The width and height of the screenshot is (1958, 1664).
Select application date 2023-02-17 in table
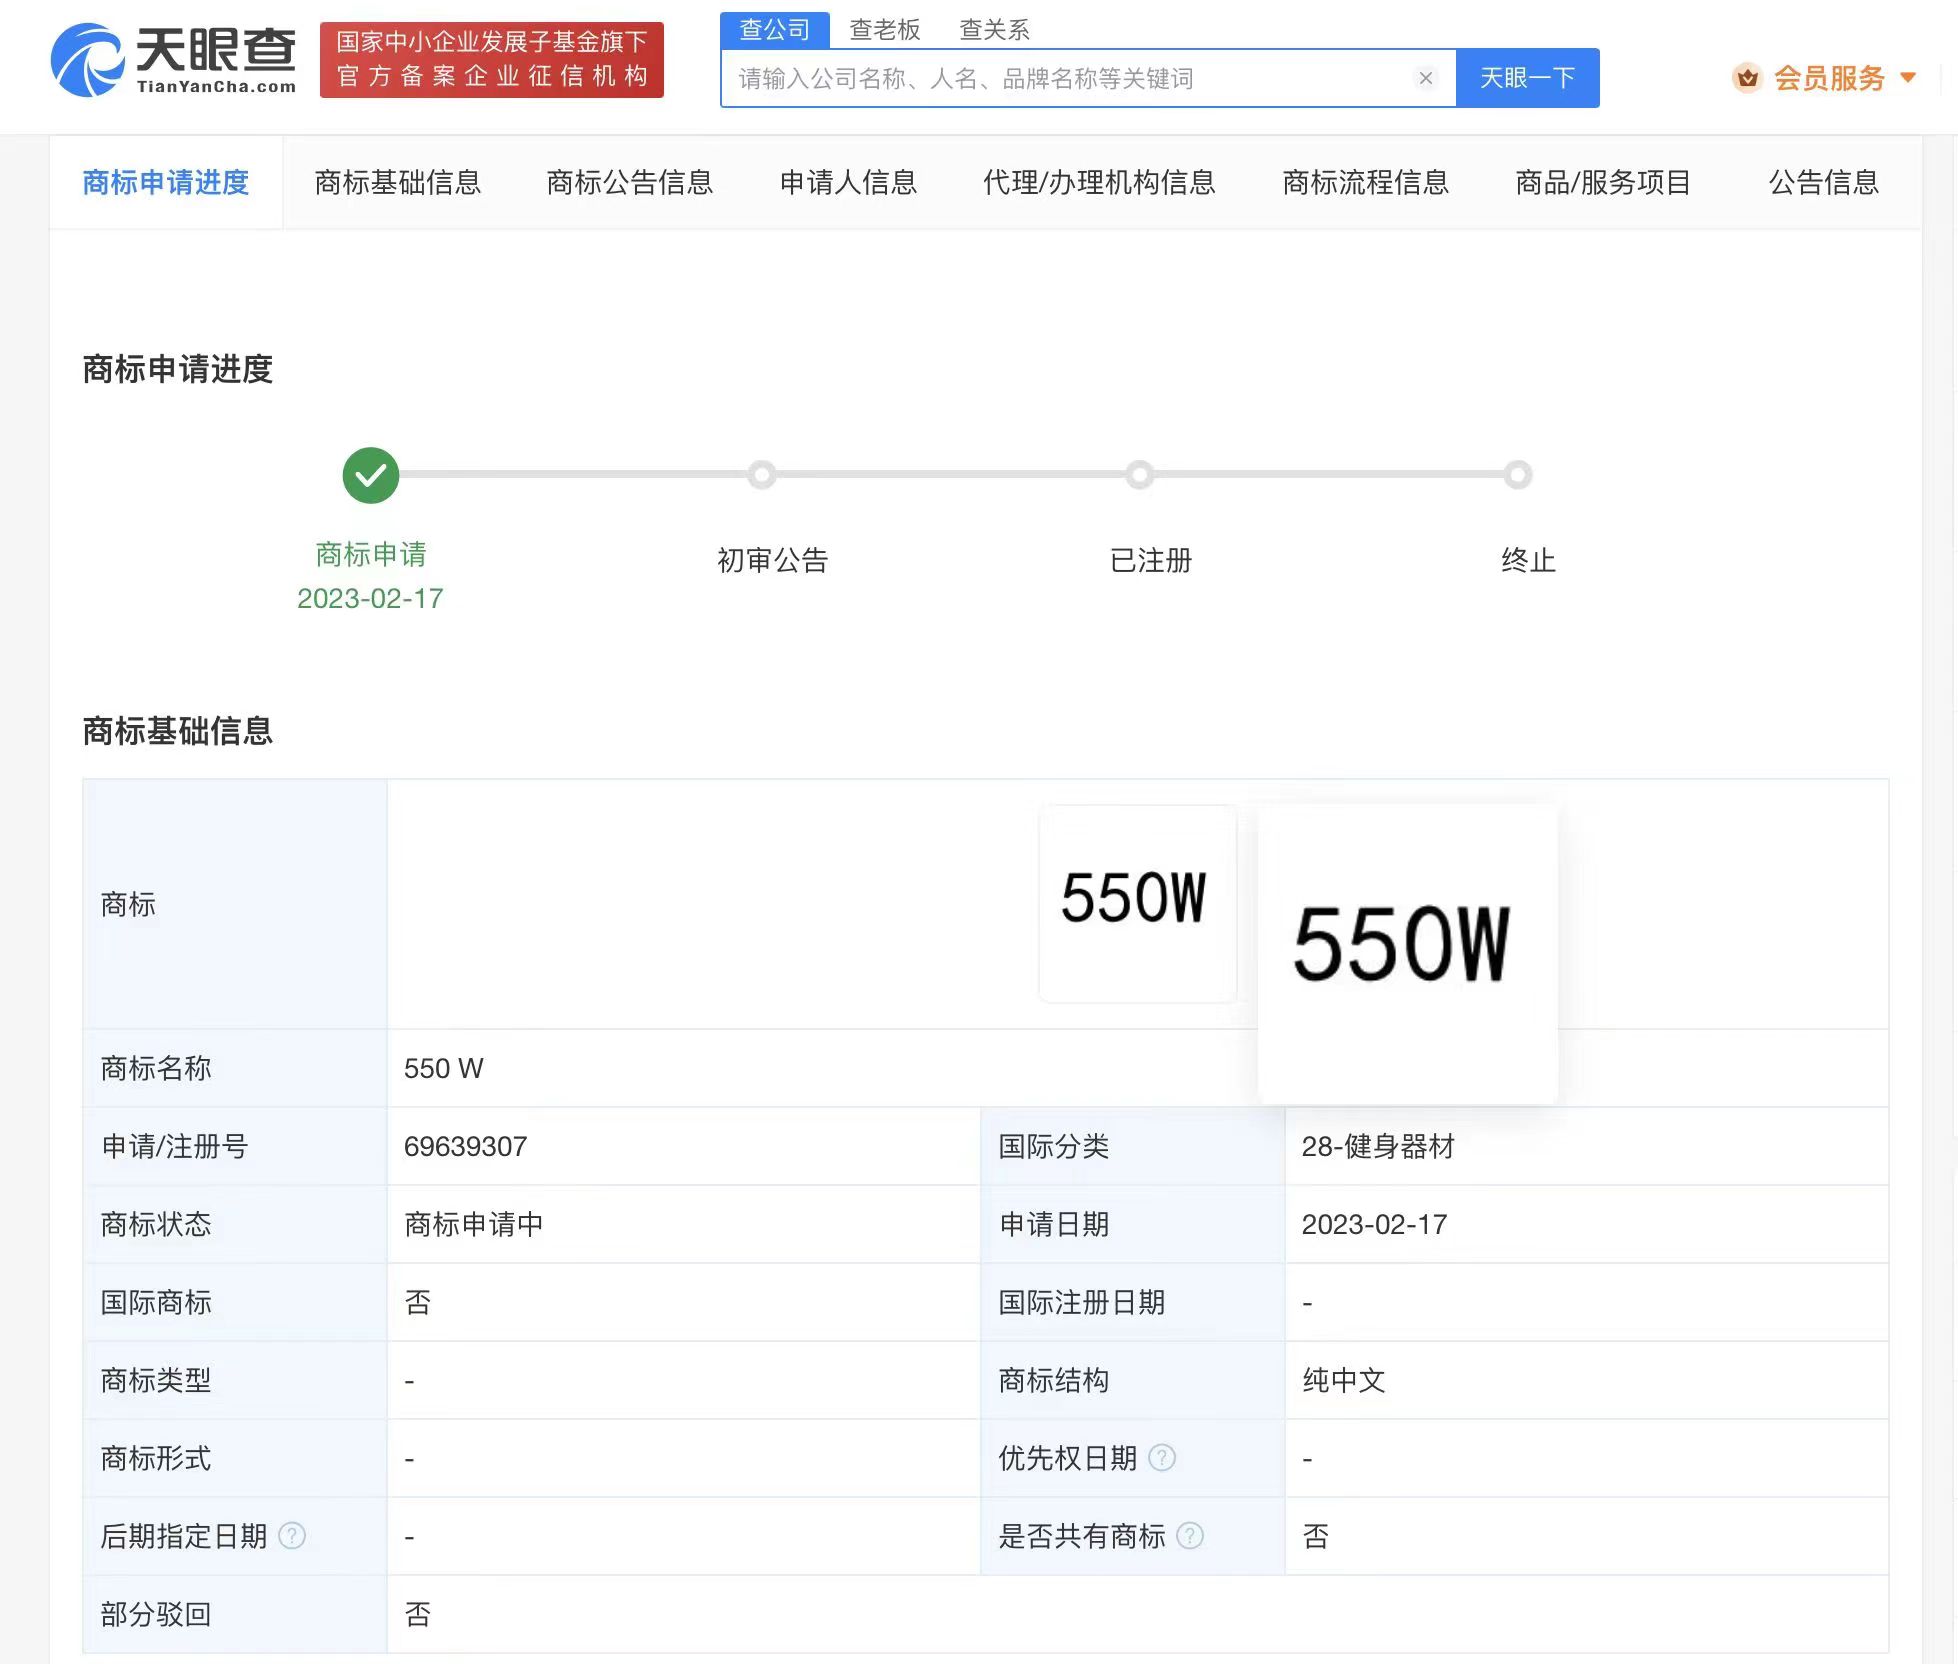tap(1375, 1224)
